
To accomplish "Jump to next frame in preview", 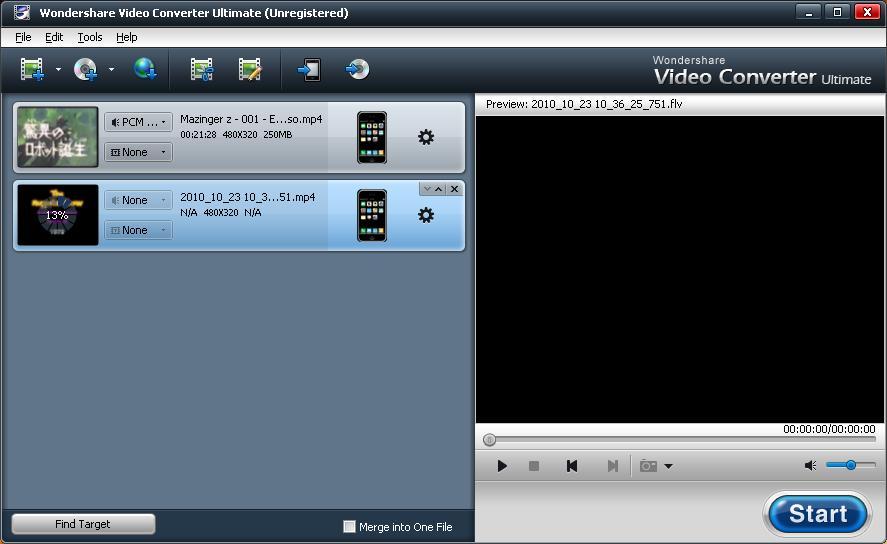I will click(612, 466).
